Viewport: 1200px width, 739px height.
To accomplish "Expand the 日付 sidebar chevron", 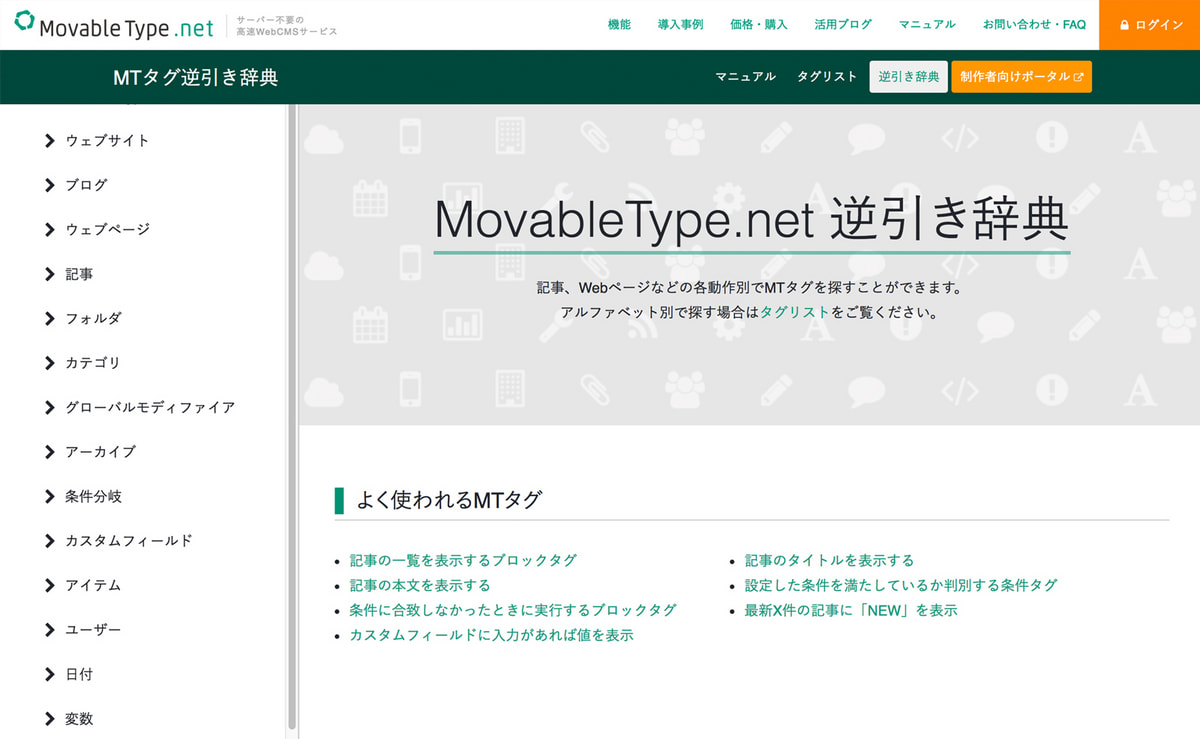I will tap(50, 675).
